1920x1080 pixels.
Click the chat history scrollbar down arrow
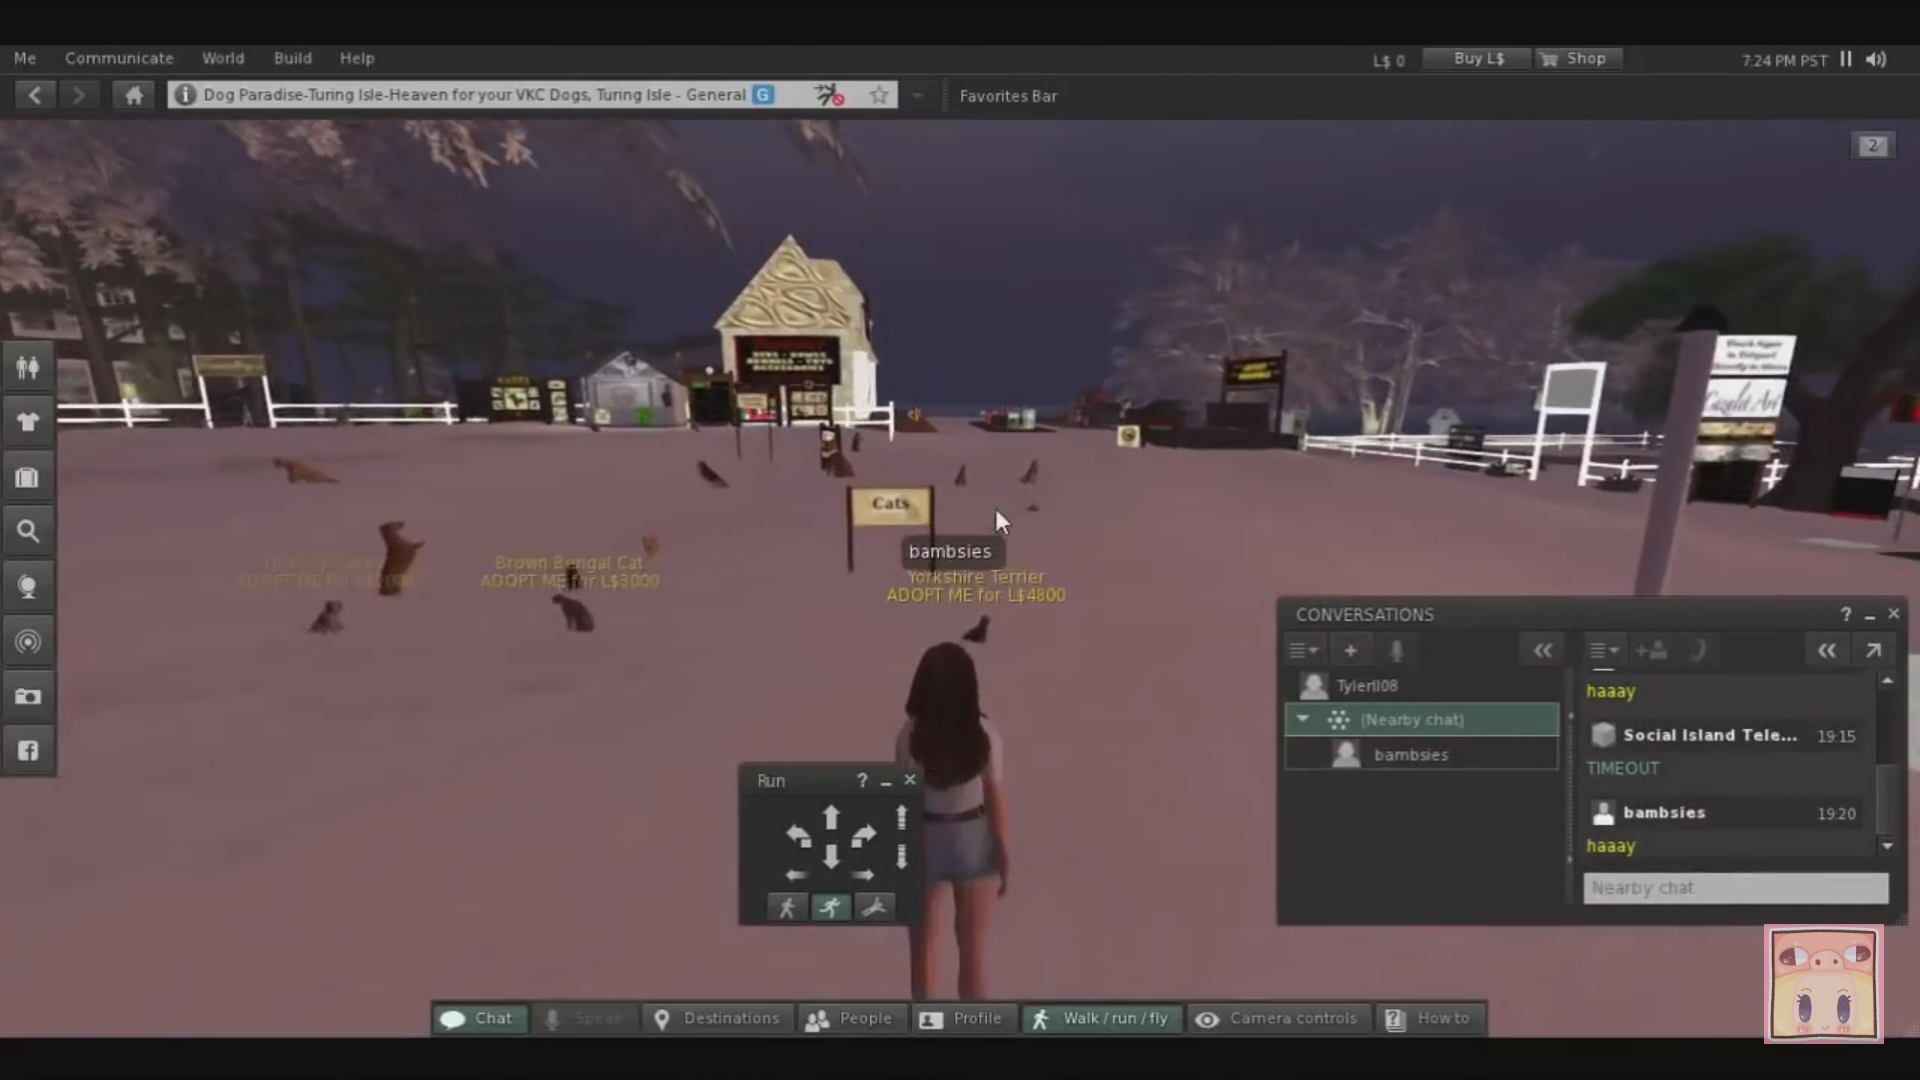[x=1887, y=846]
